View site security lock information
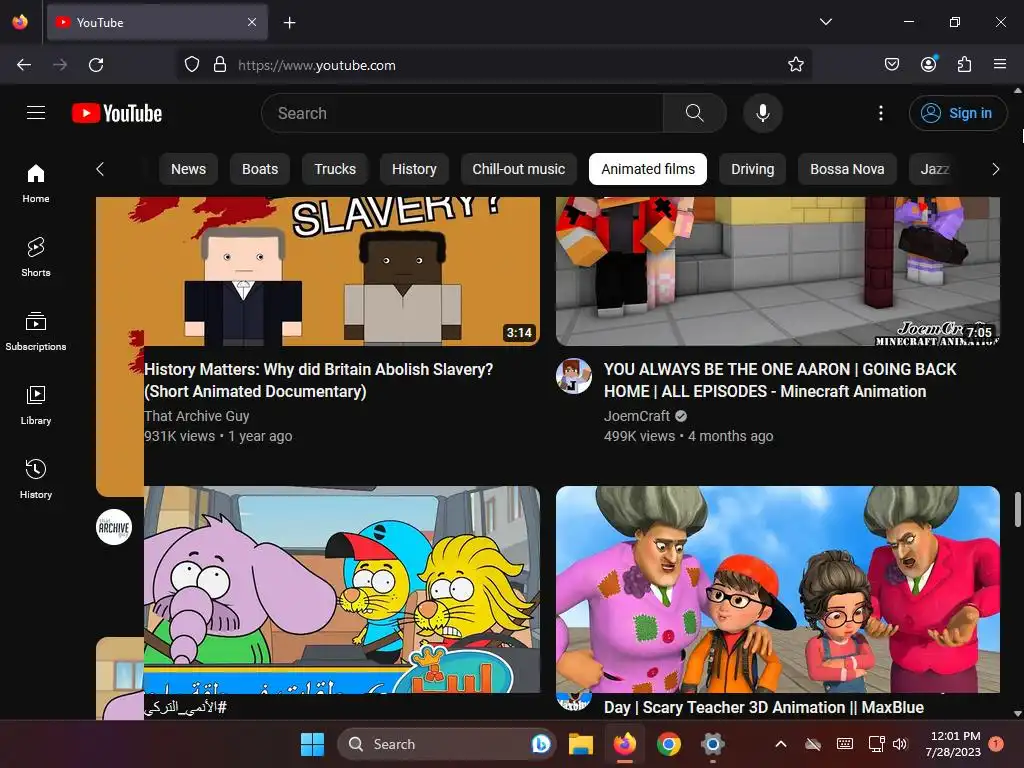This screenshot has height=768, width=1024. tap(220, 65)
